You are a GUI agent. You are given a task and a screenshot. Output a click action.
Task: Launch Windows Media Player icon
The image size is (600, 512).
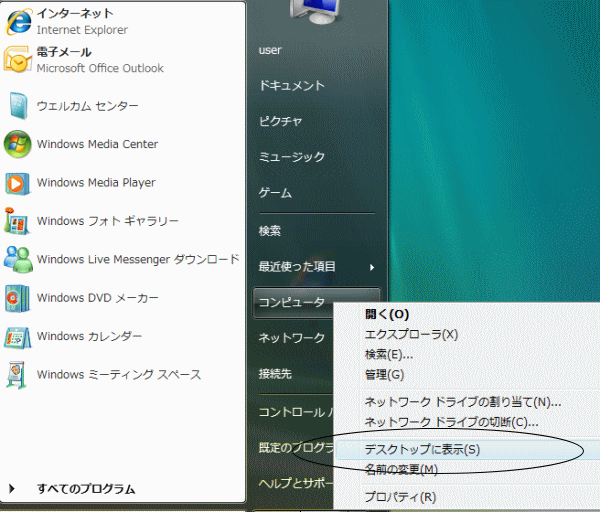[17, 183]
